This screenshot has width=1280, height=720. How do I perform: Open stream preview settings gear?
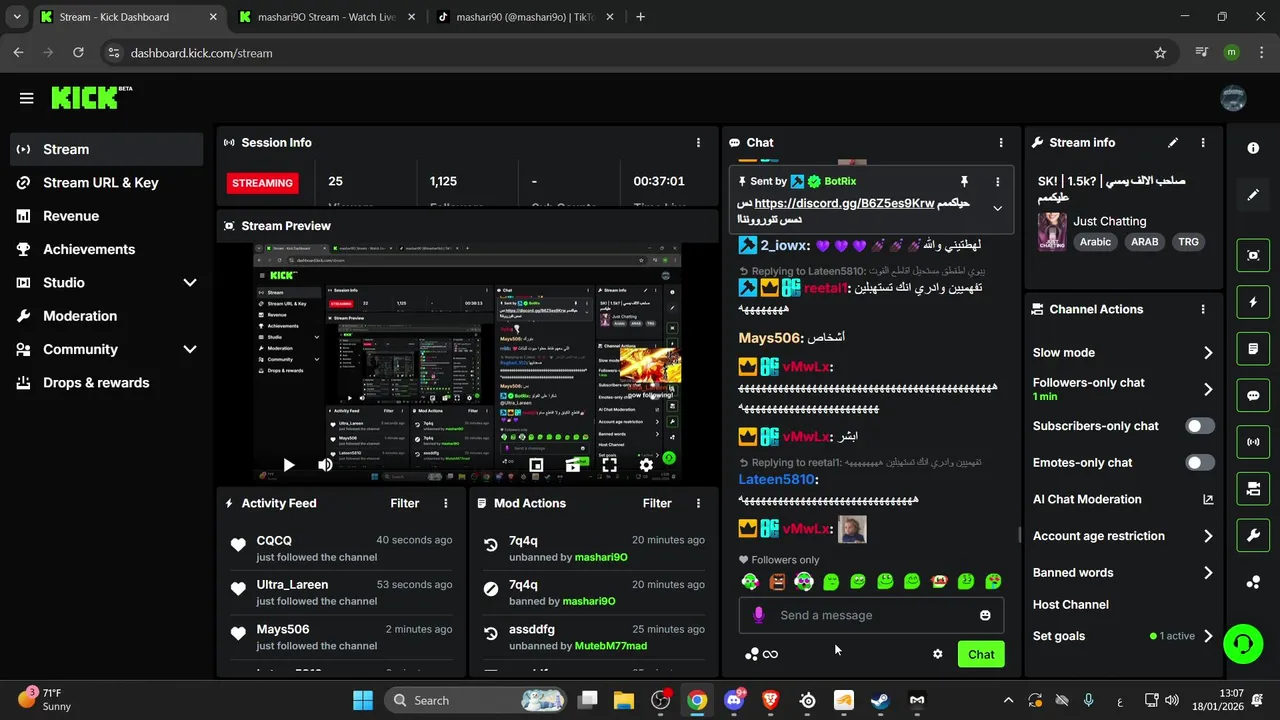[x=646, y=465]
